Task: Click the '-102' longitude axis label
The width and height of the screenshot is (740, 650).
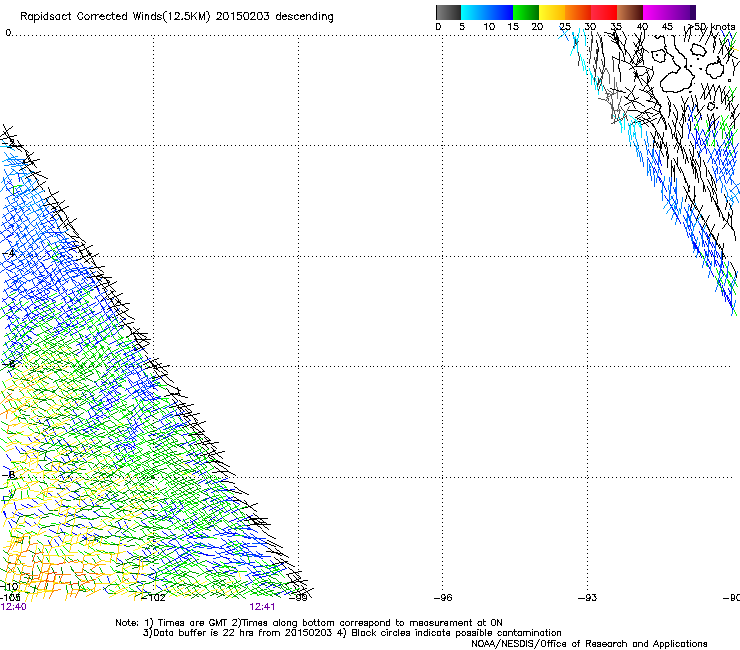Action: click(x=154, y=598)
